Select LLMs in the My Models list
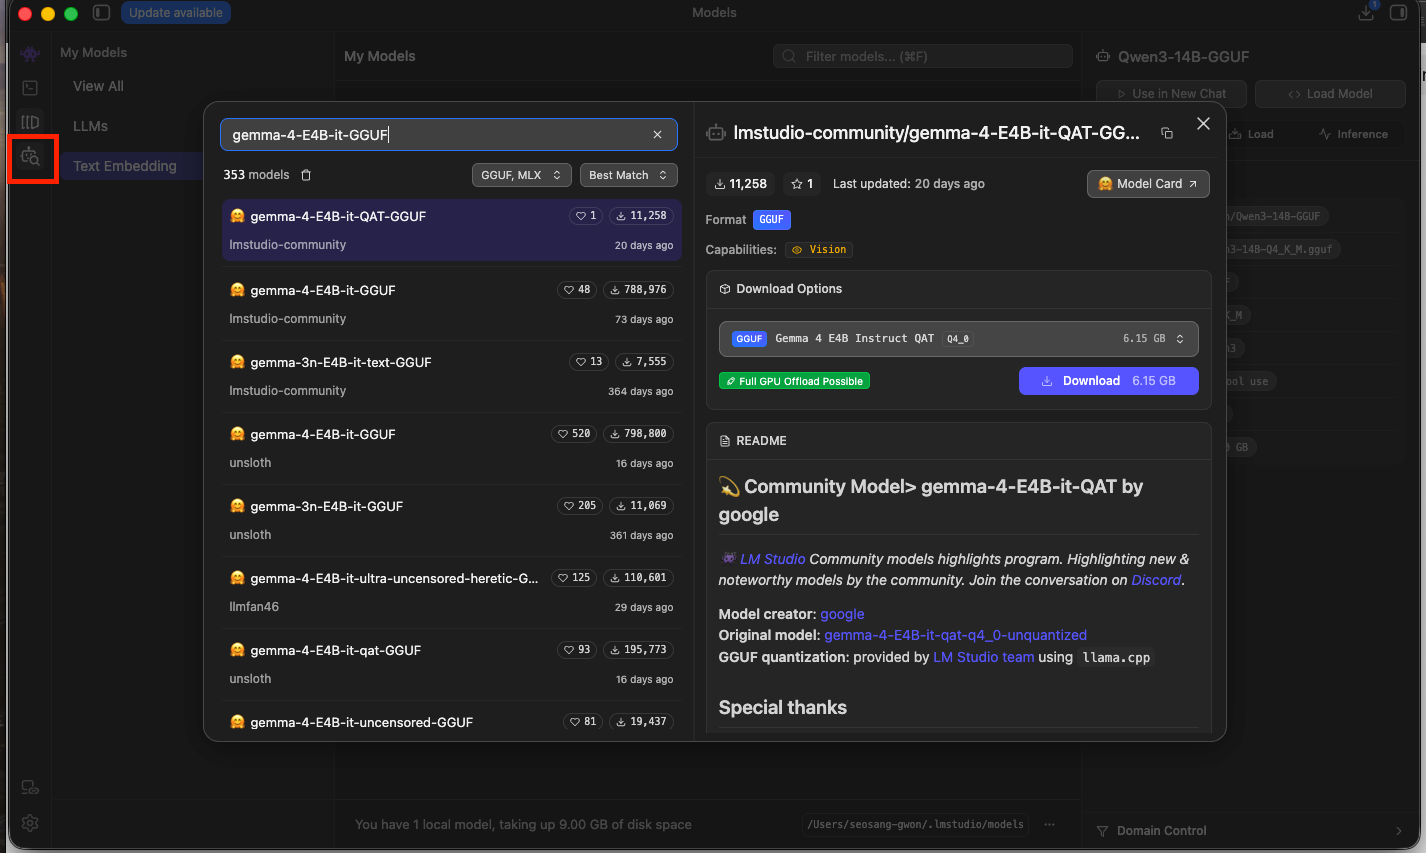 (90, 126)
